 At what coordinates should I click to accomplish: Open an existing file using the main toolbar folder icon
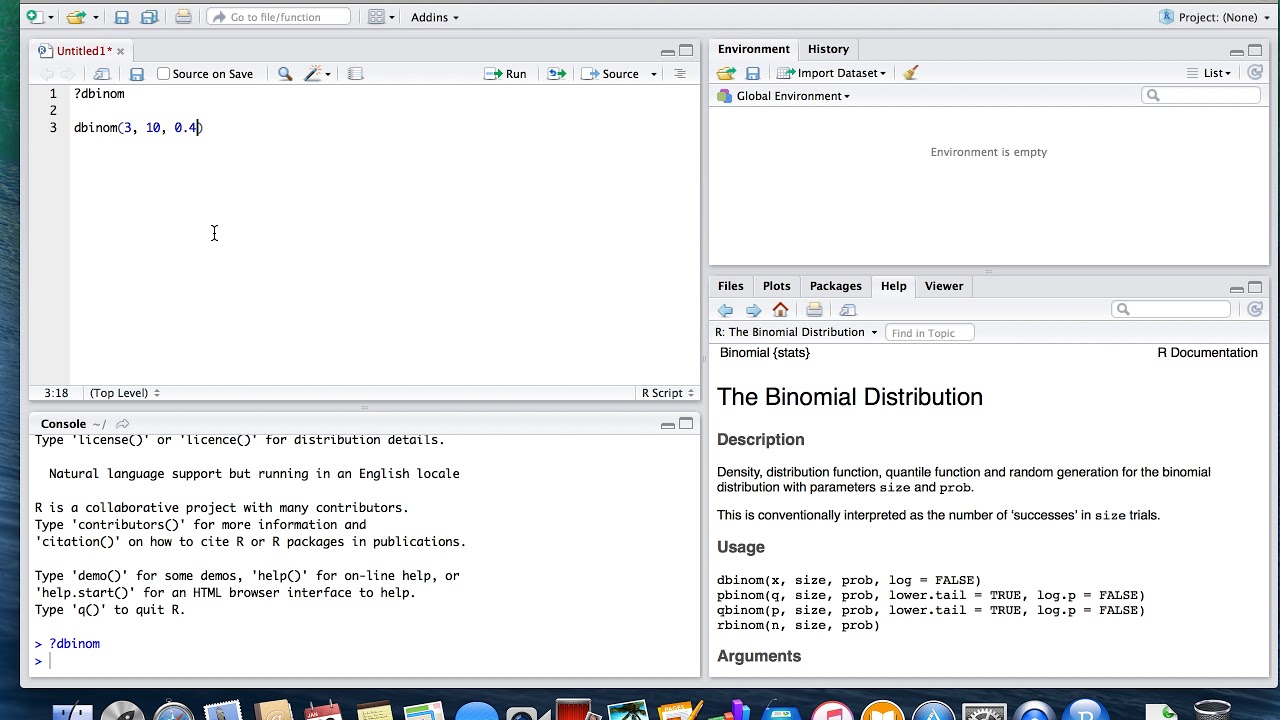(x=76, y=17)
